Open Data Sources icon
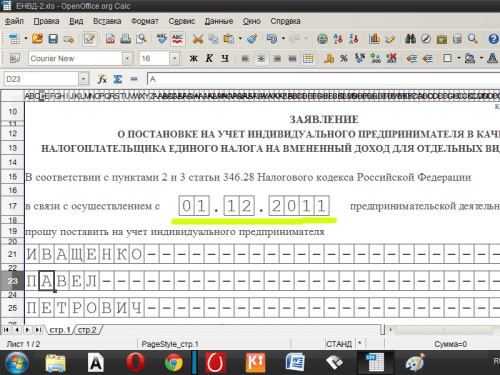The width and height of the screenshot is (500, 375). tap(457, 39)
